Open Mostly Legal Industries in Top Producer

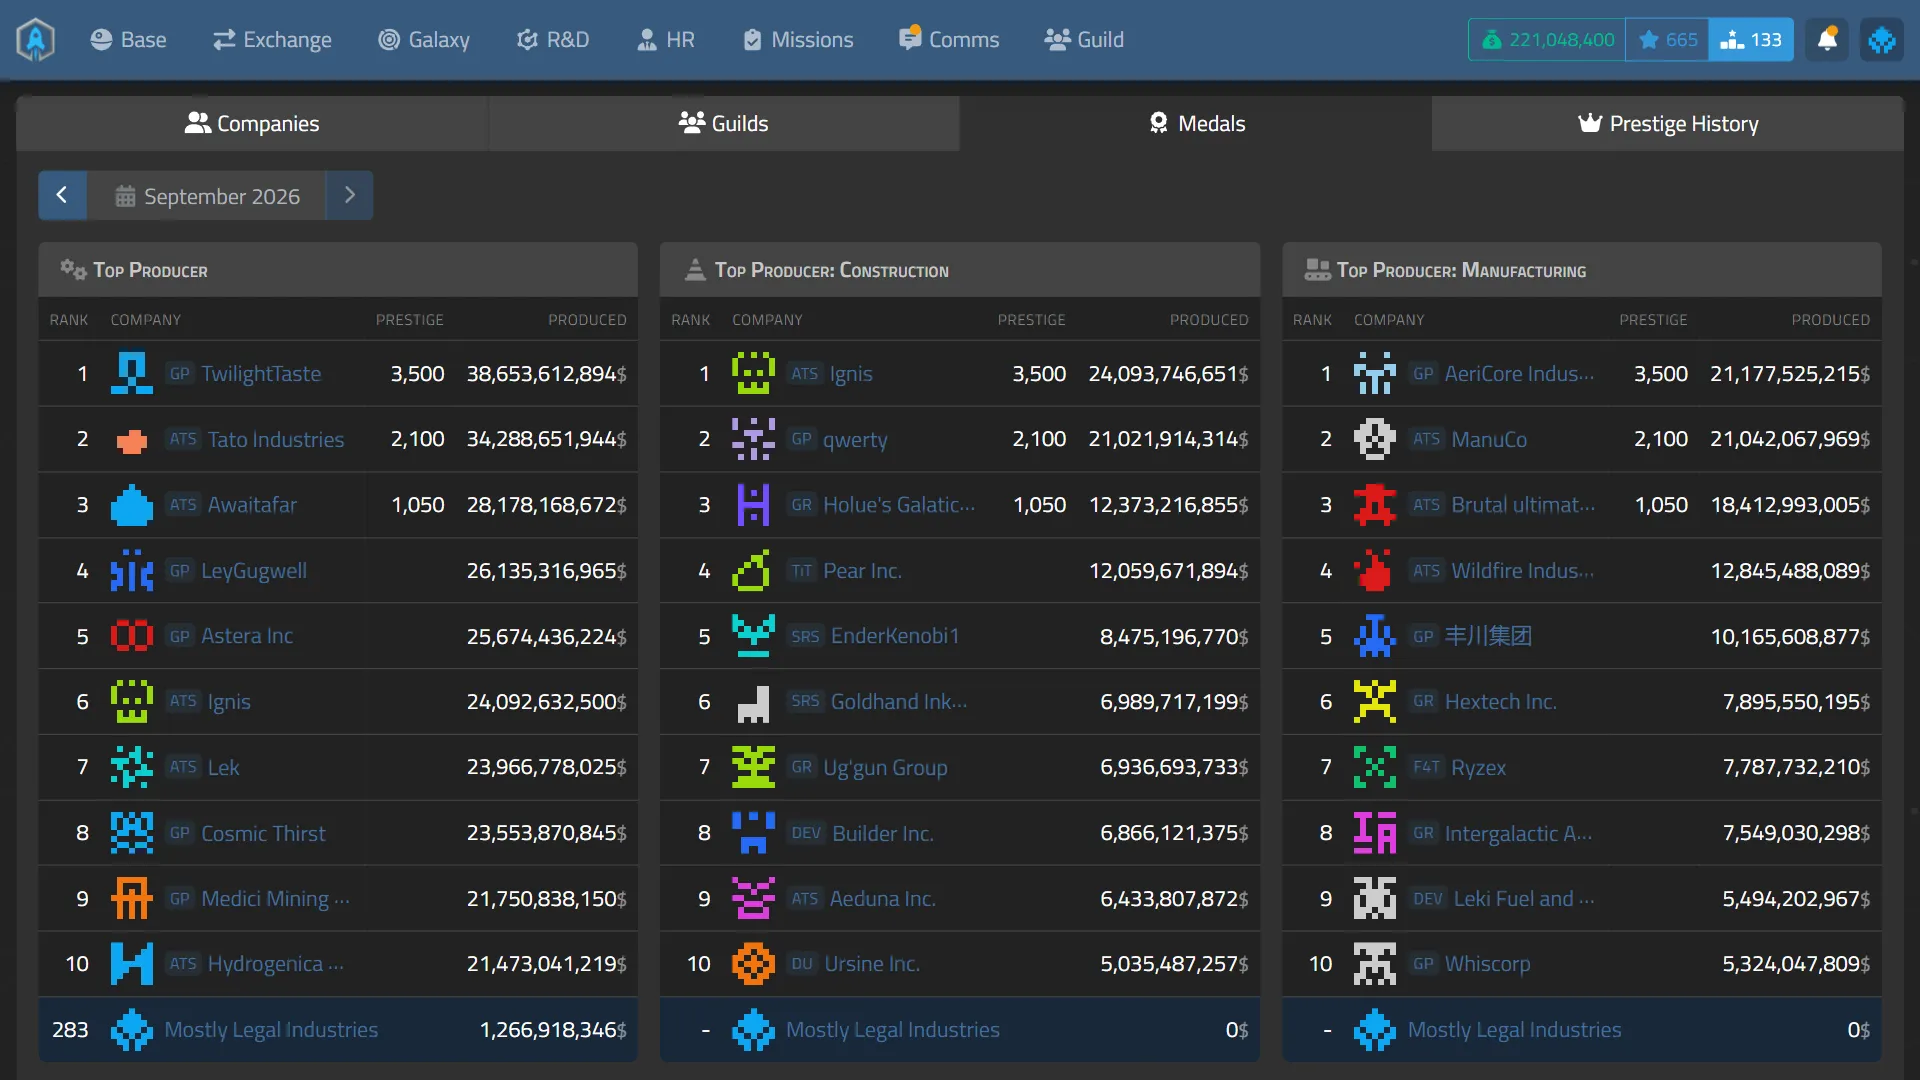[271, 1030]
